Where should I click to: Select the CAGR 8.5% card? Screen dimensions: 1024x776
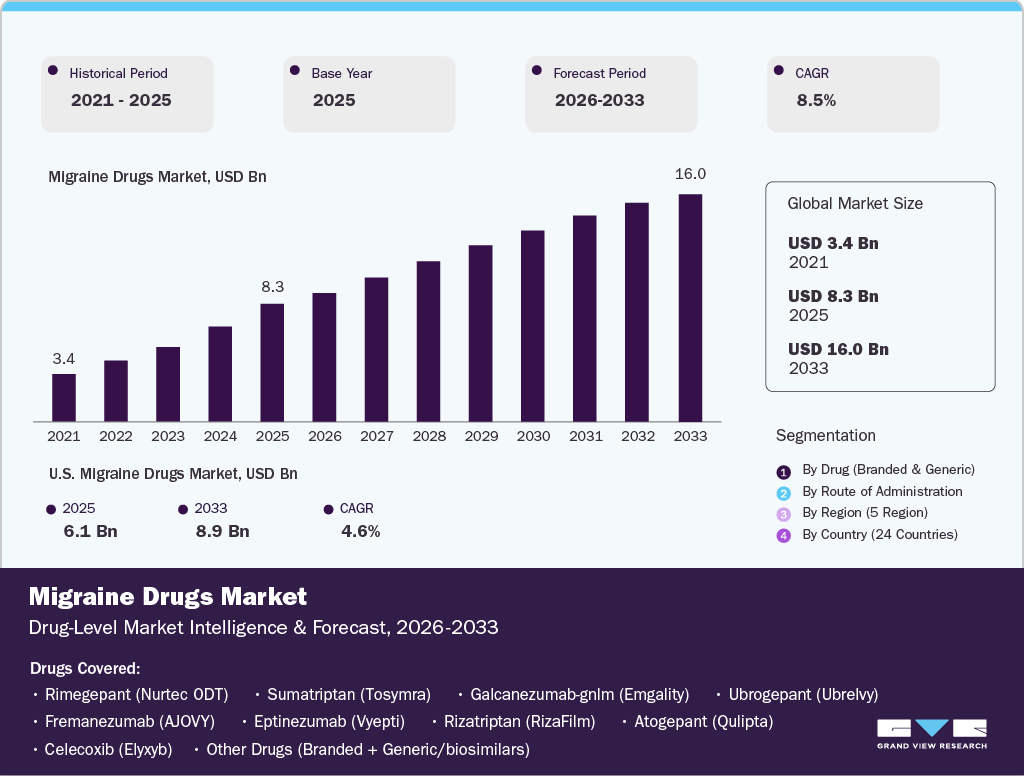coord(853,94)
